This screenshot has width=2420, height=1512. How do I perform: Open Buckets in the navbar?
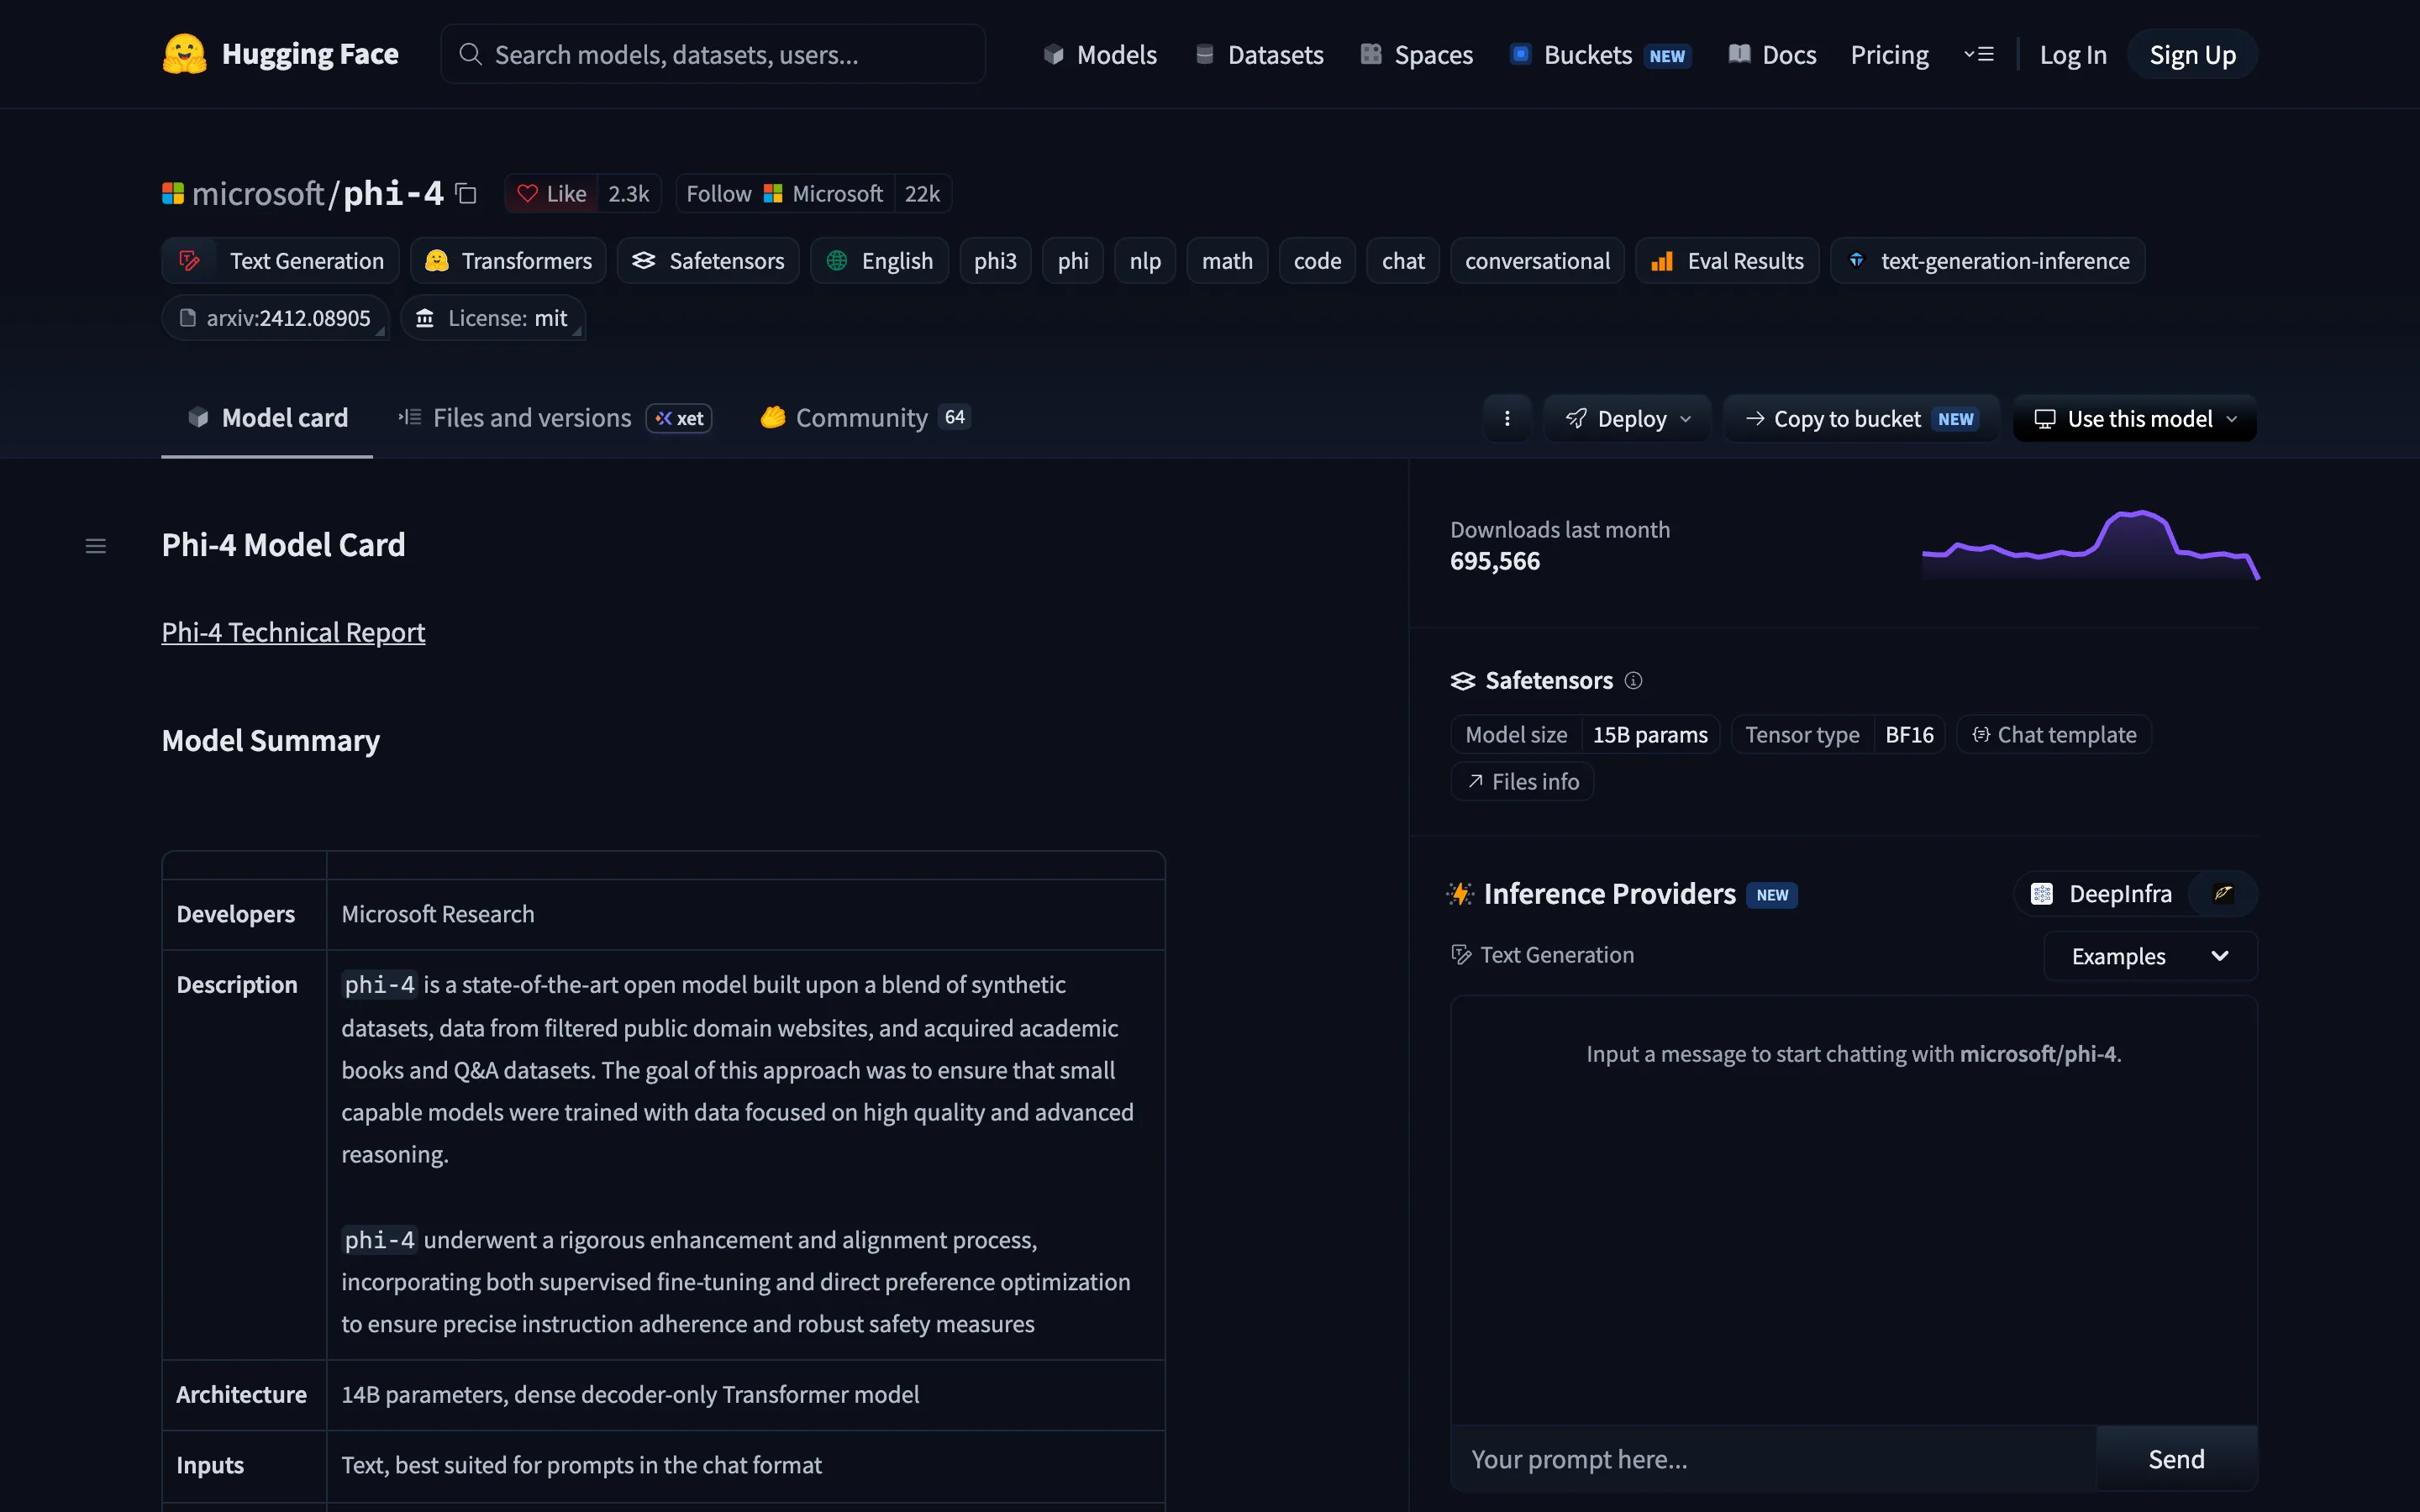(x=1600, y=54)
